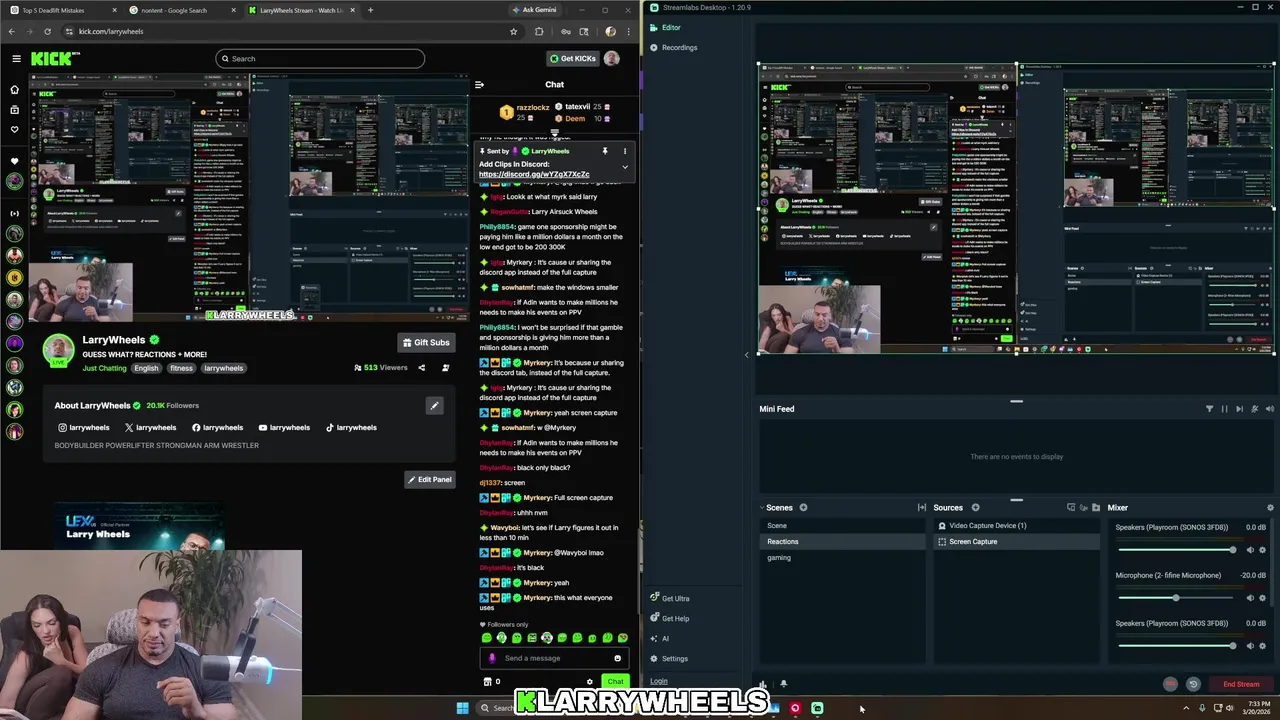Open Chrome profile avatar menu

[610, 32]
